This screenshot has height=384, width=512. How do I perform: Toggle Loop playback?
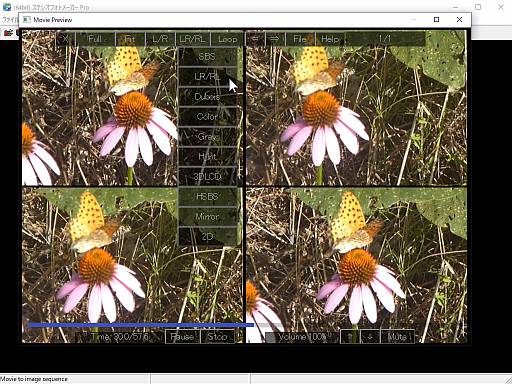point(227,39)
